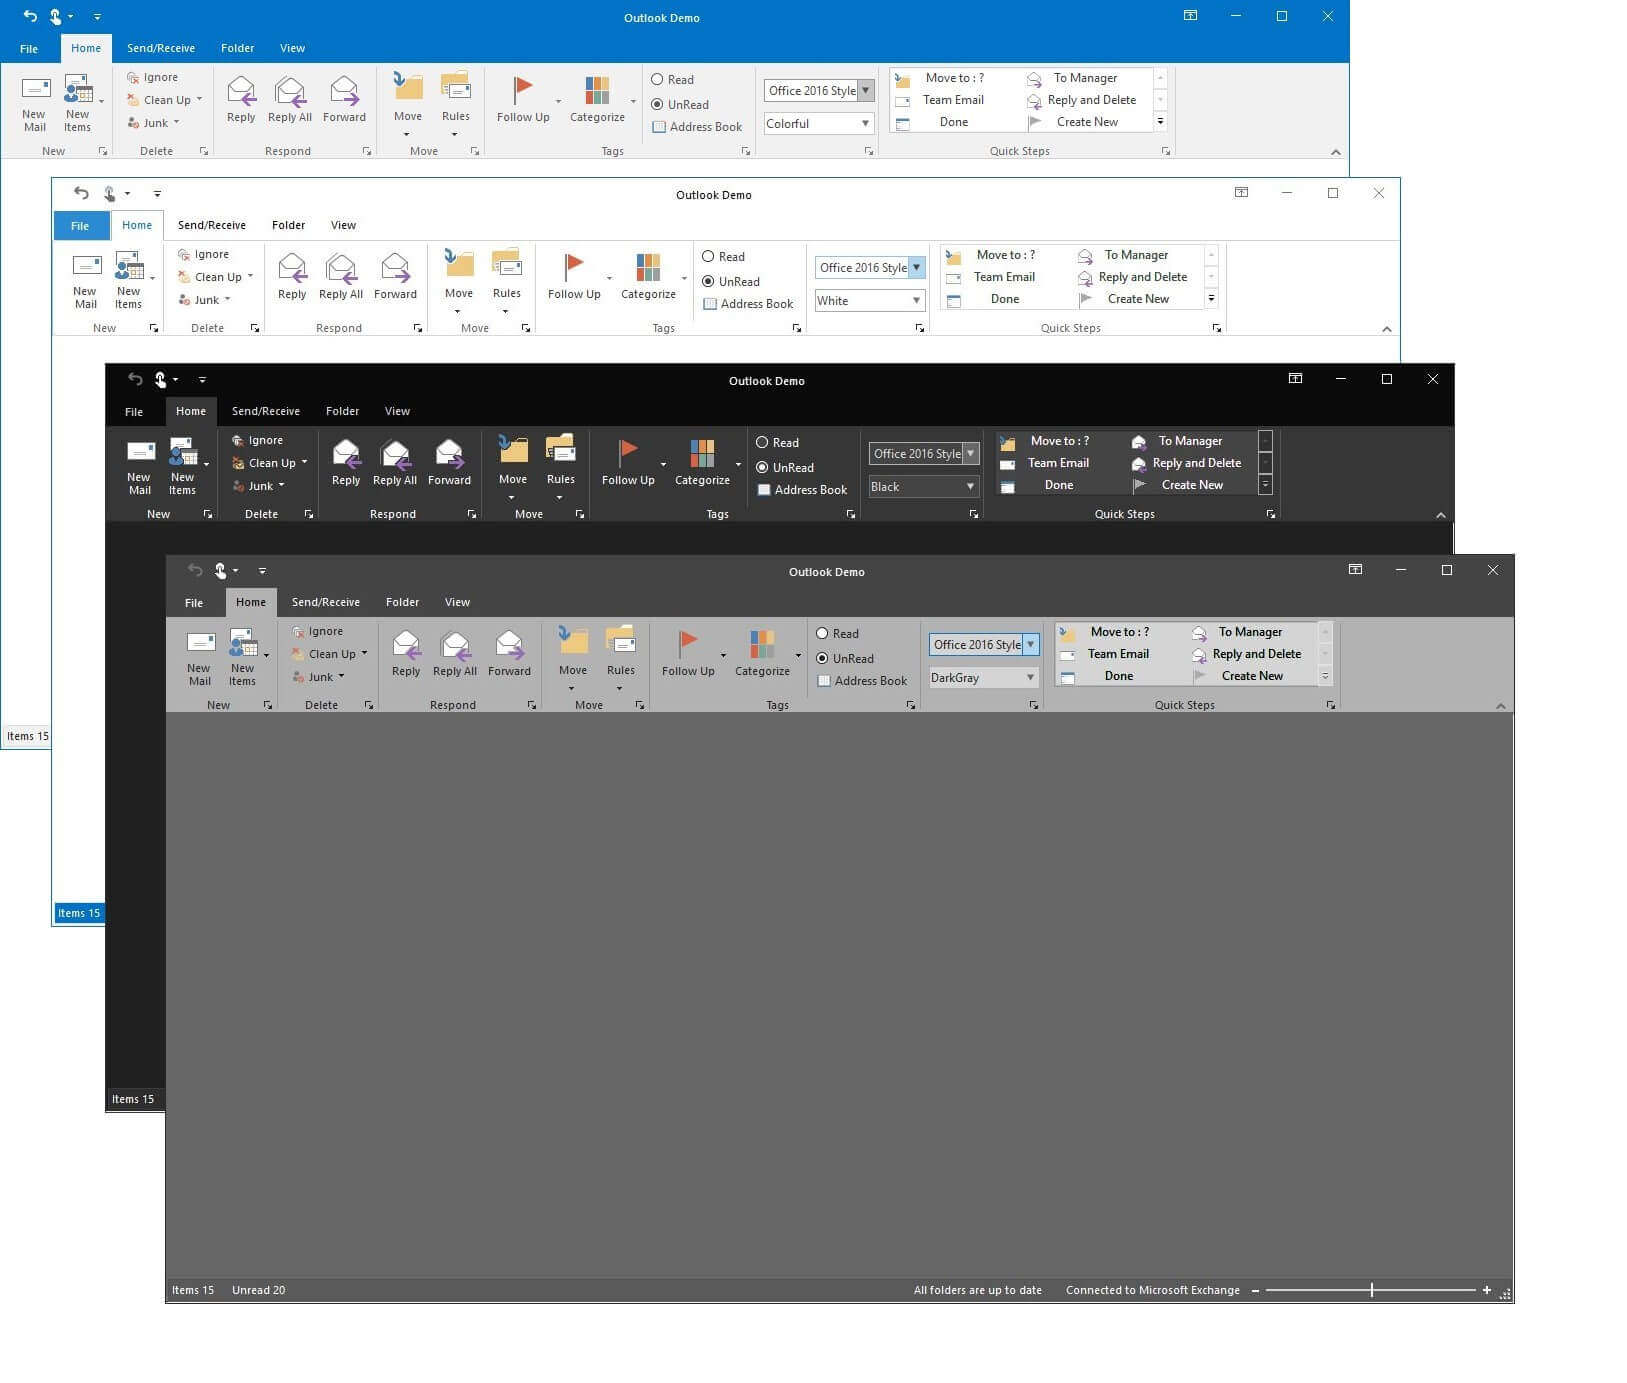1627x1383 pixels.
Task: Click Team Email in Black window
Action: pos(1046,464)
